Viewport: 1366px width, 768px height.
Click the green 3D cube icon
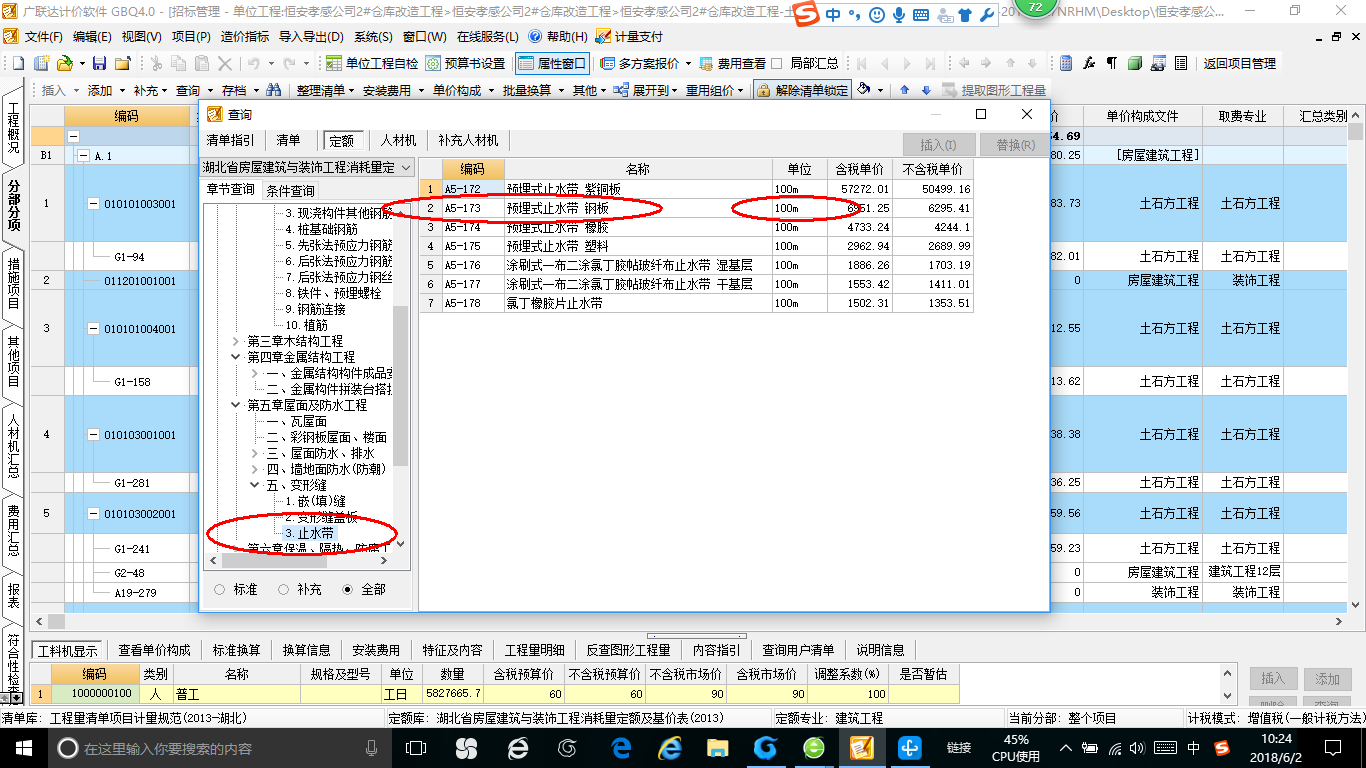[x=1135, y=63]
